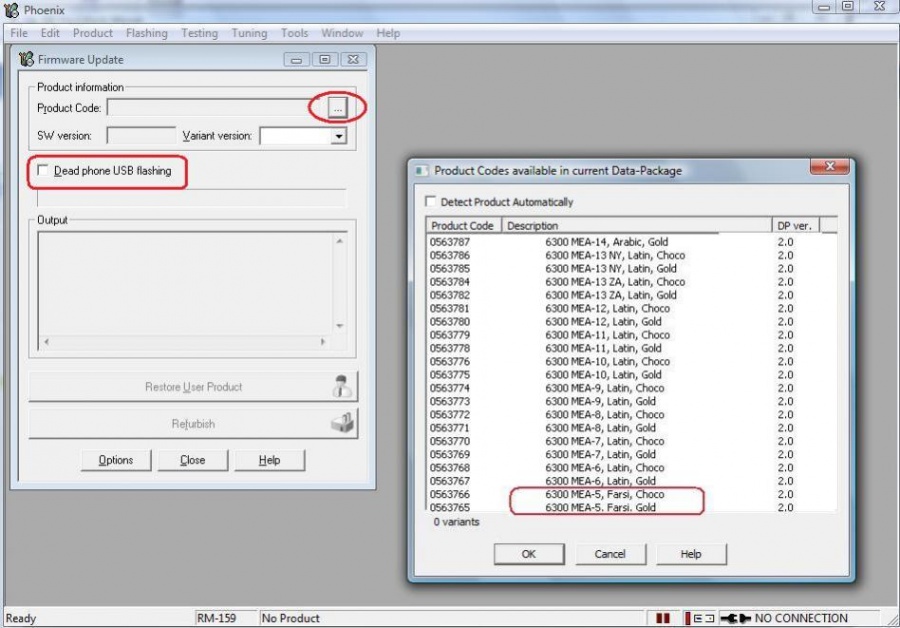
Task: Select product code 0563768 row
Action: (631, 467)
